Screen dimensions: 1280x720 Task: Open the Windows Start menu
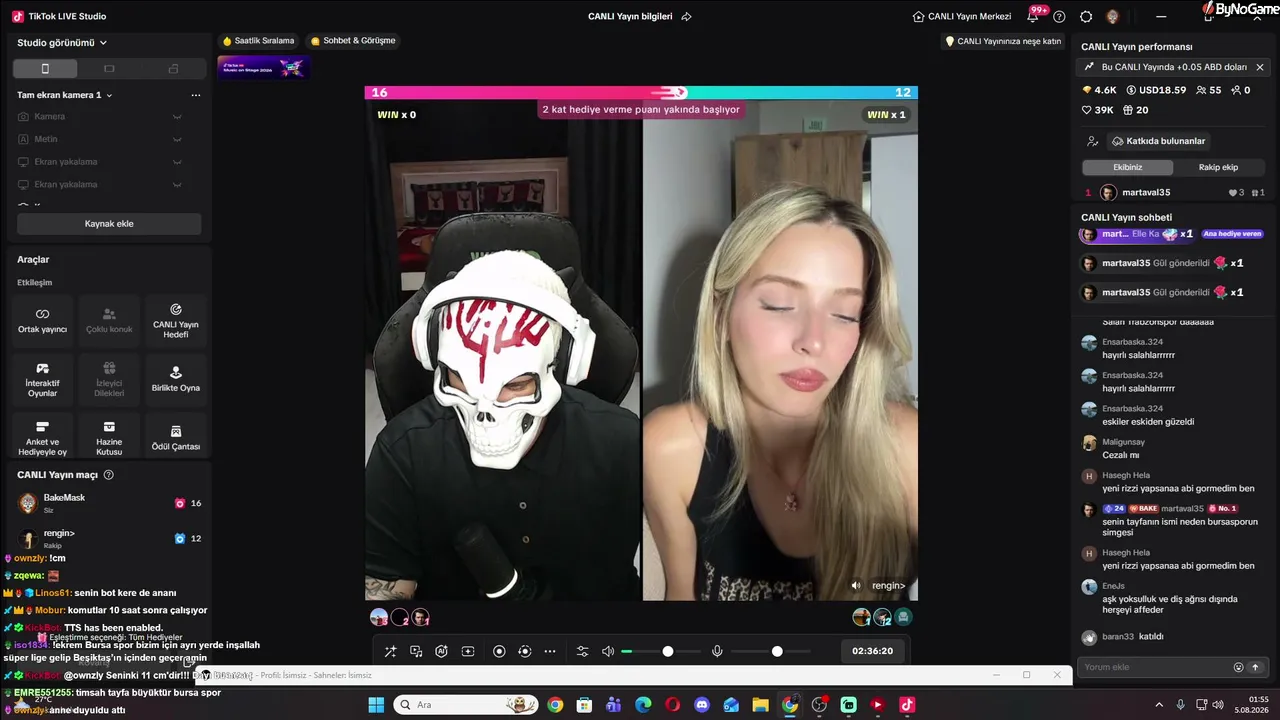(x=376, y=705)
